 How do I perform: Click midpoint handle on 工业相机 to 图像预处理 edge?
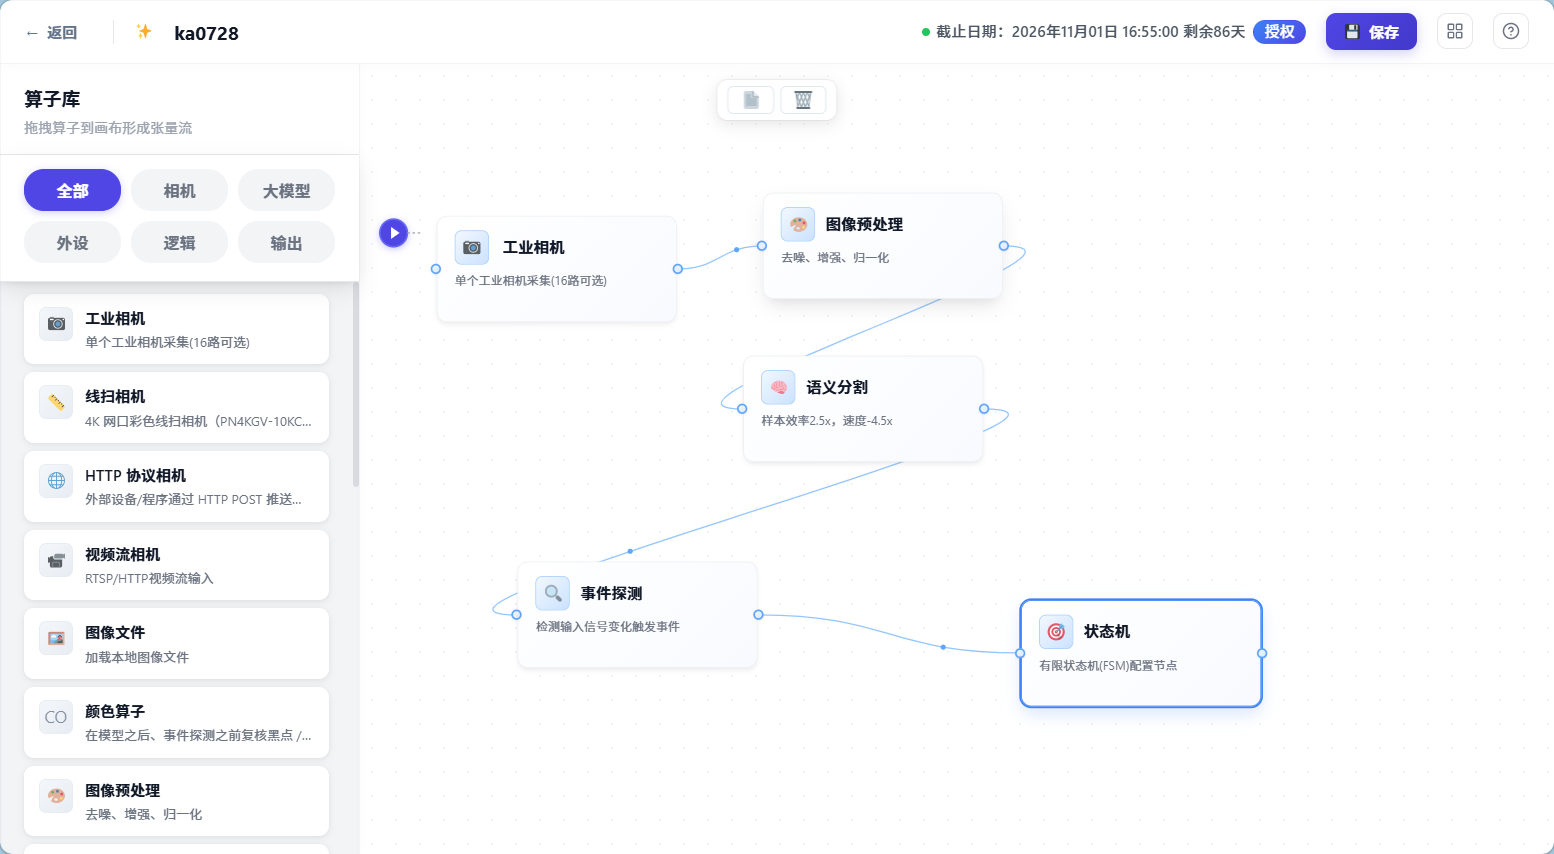tap(737, 249)
